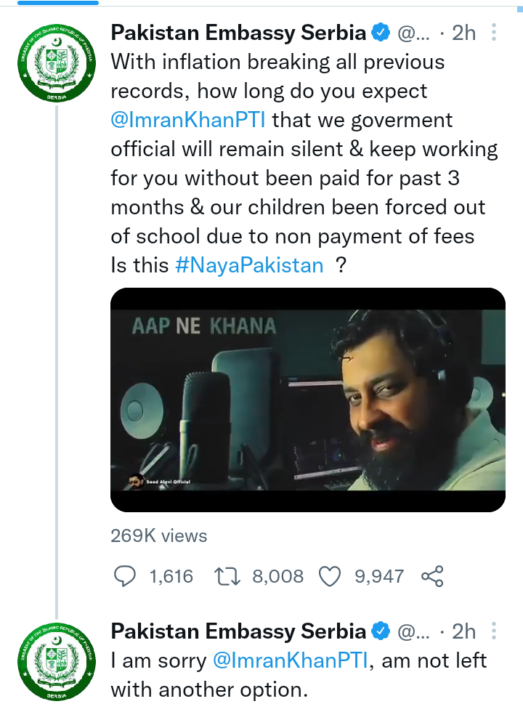Open the first tweet's three-dot menu
This screenshot has width=523, height=720.
(x=494, y=33)
